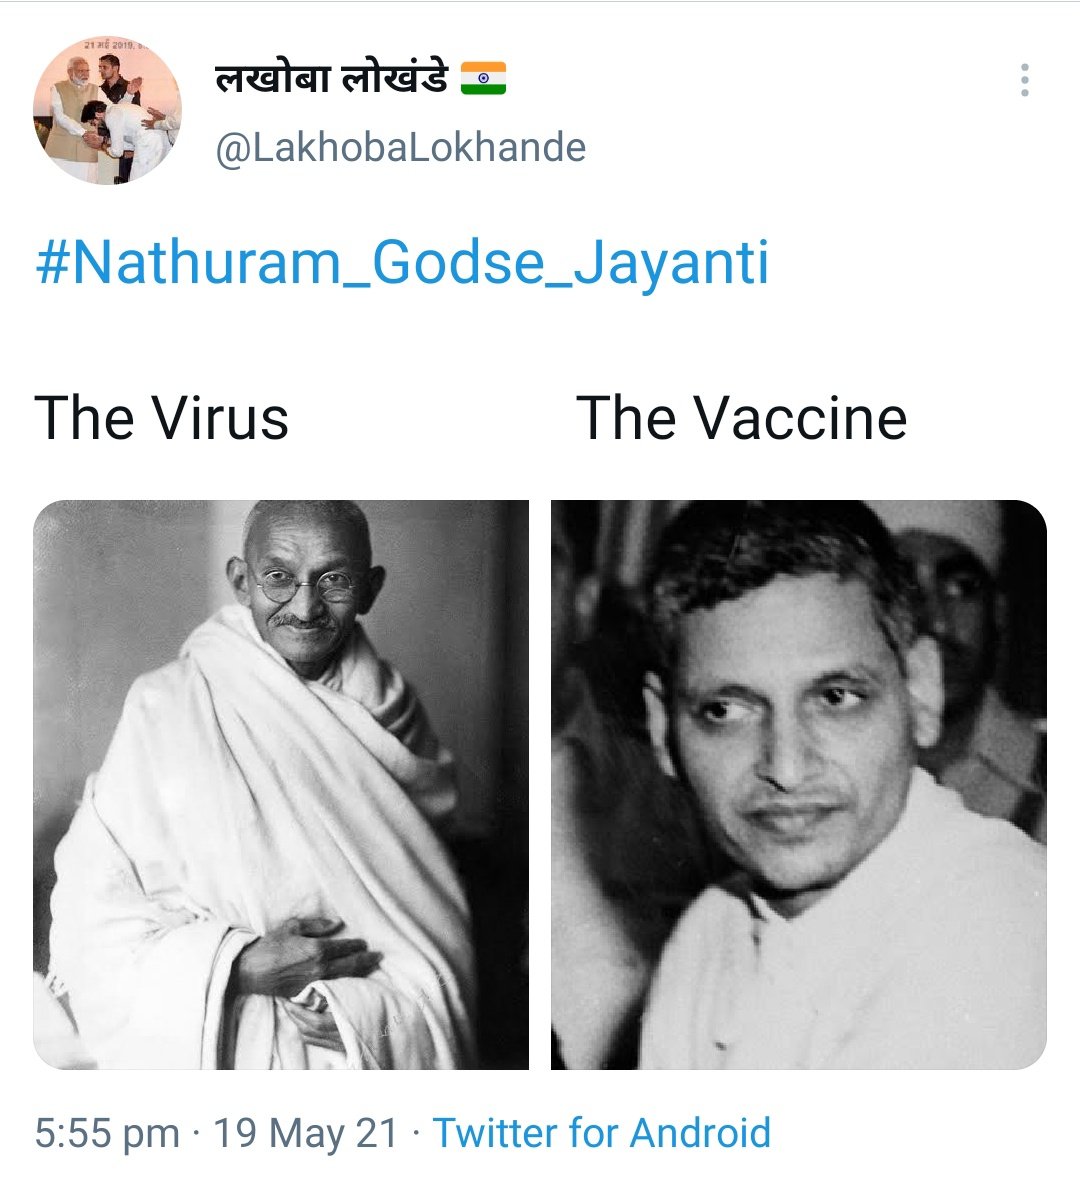Viewport: 1080px width, 1182px height.
Task: Click the 19 May 21 date
Action: tap(305, 1133)
